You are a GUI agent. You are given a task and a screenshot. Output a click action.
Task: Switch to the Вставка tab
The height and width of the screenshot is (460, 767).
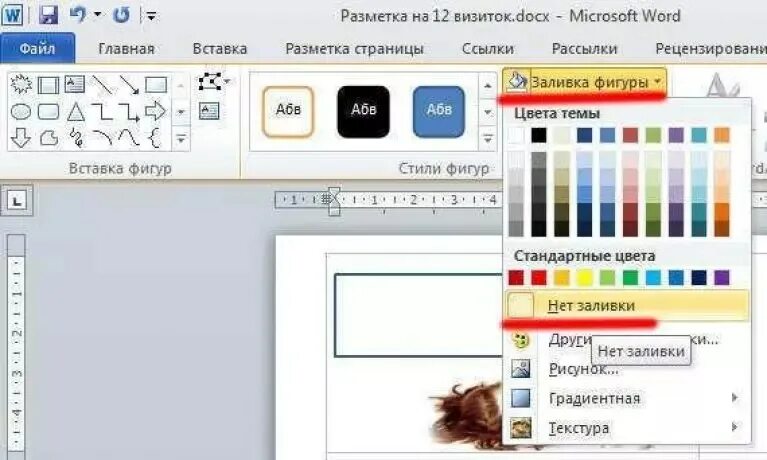(220, 48)
